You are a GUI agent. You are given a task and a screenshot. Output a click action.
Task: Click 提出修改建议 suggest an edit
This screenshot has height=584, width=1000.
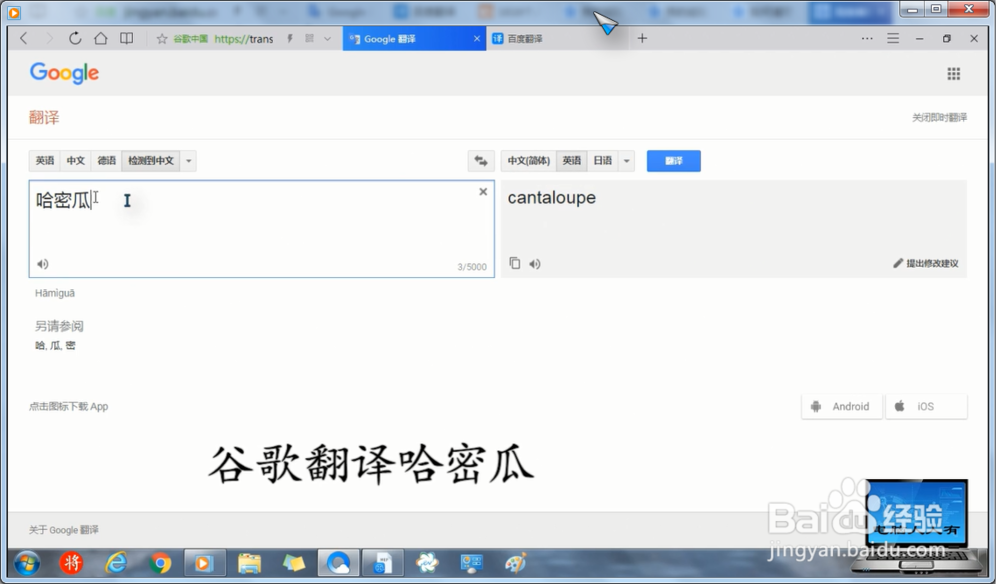926,263
